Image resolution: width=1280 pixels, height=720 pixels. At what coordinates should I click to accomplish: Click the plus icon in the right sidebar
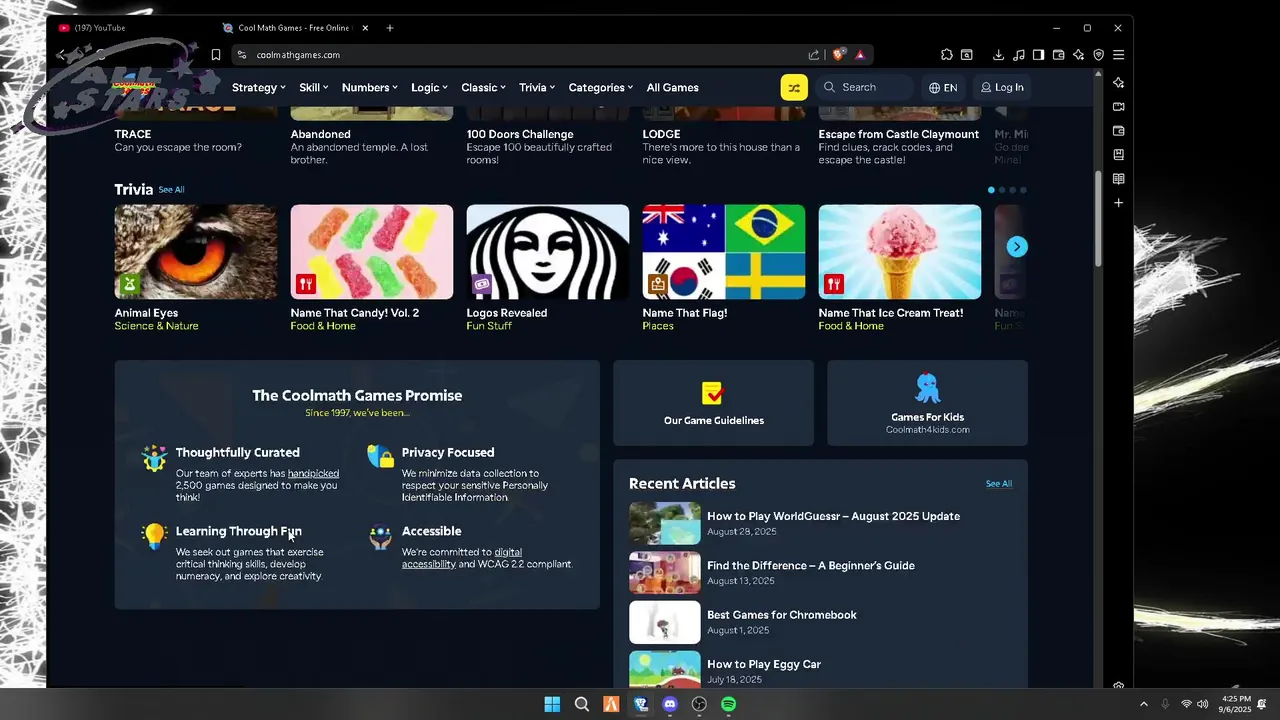(x=1119, y=203)
